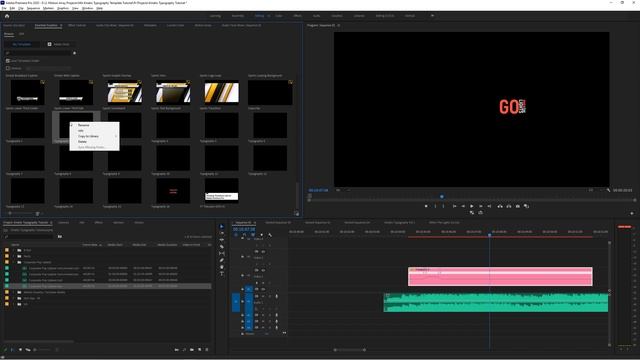Select the Razor tool
The image size is (640, 360).
tap(222, 247)
